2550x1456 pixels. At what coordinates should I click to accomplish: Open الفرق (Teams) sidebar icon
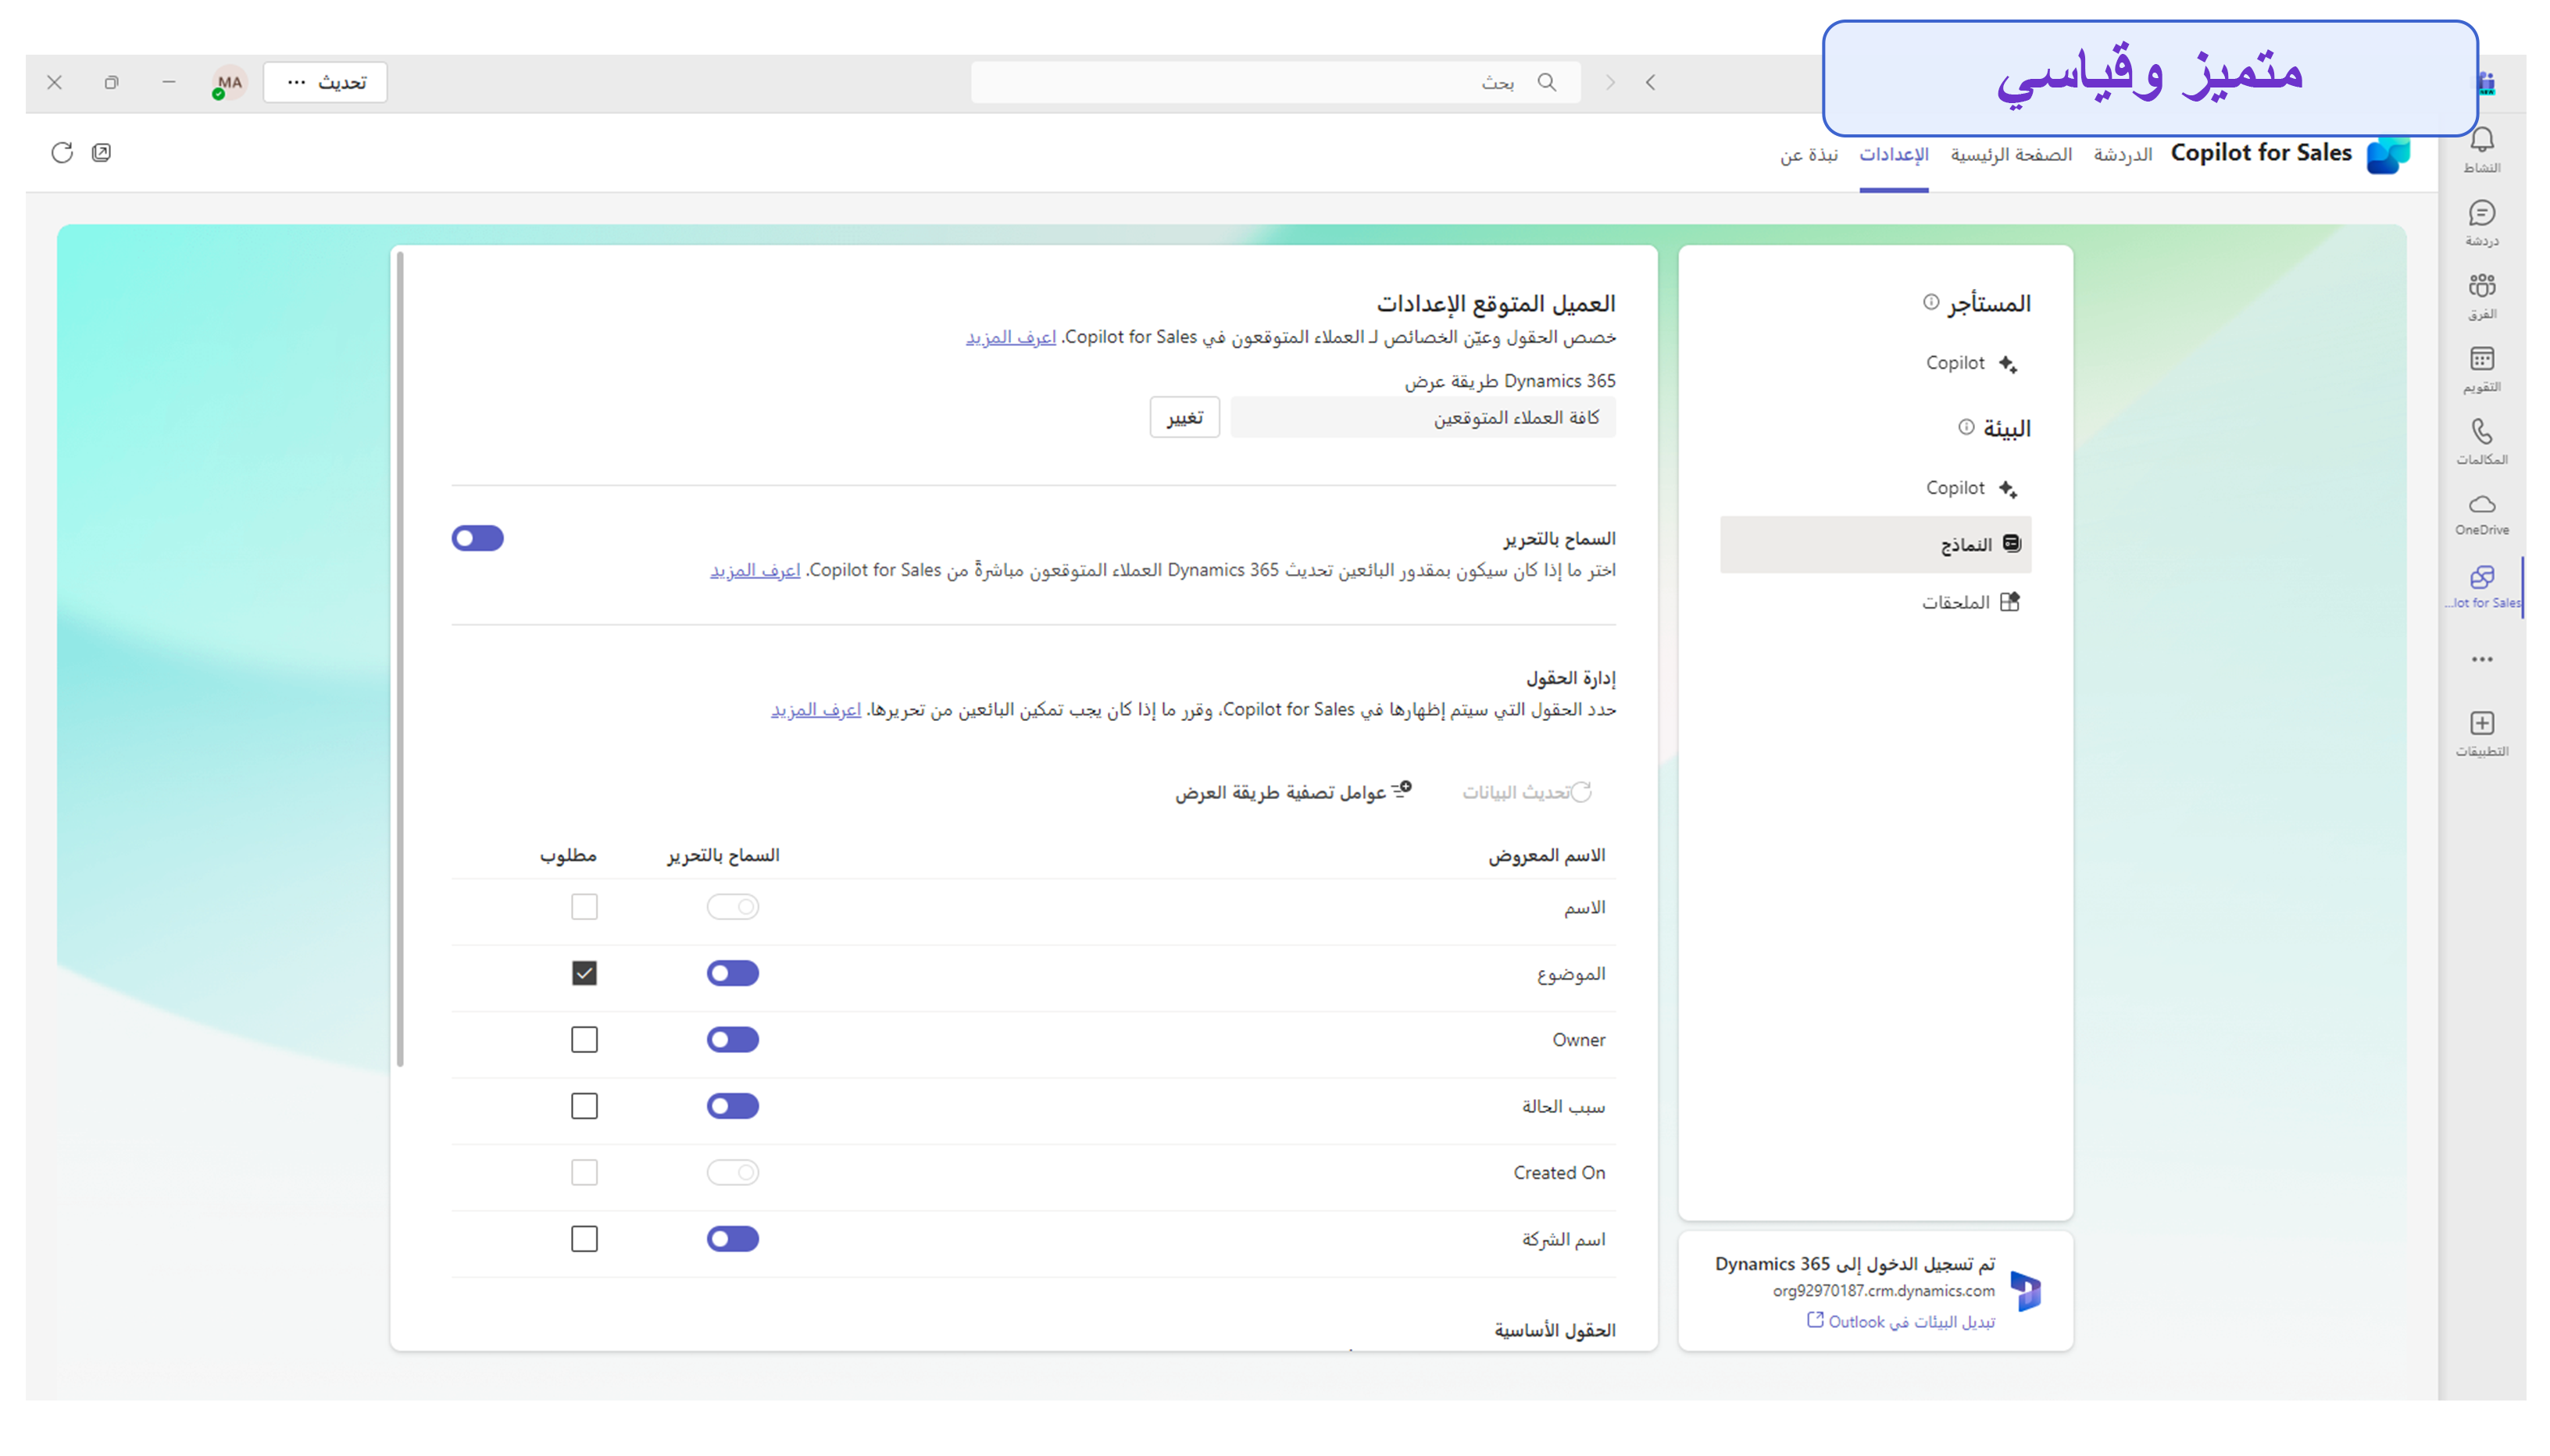click(x=2484, y=295)
